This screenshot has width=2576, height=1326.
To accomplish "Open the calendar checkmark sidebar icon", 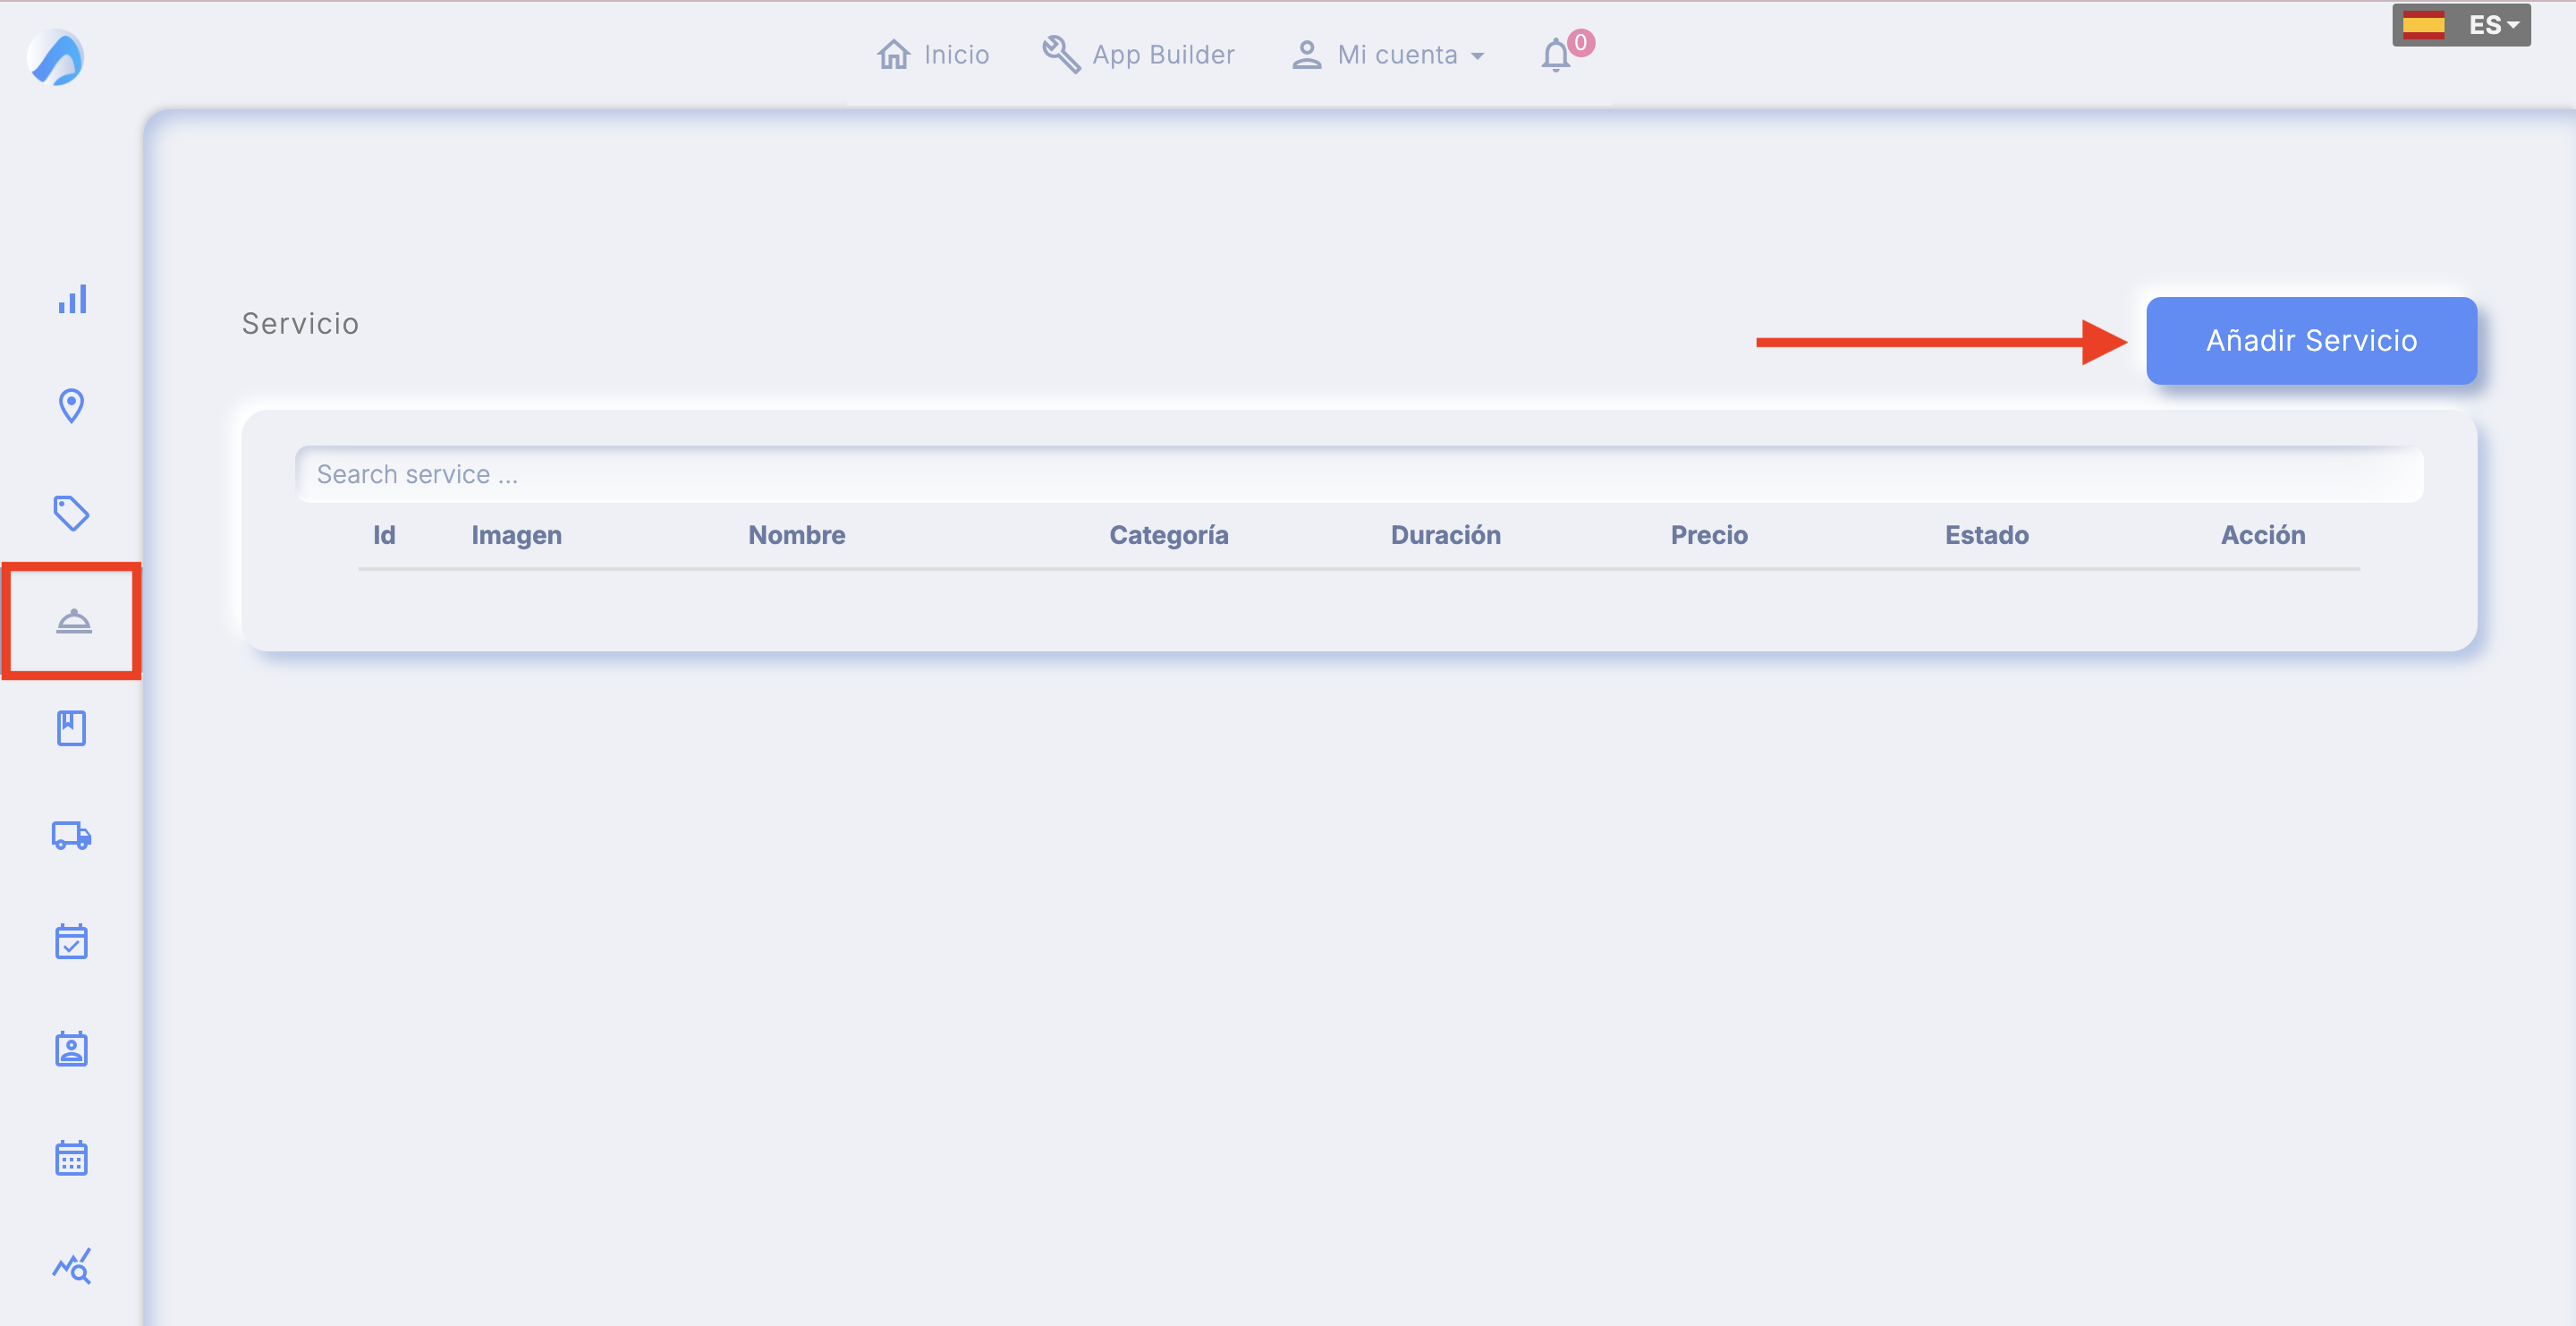I will [x=71, y=941].
